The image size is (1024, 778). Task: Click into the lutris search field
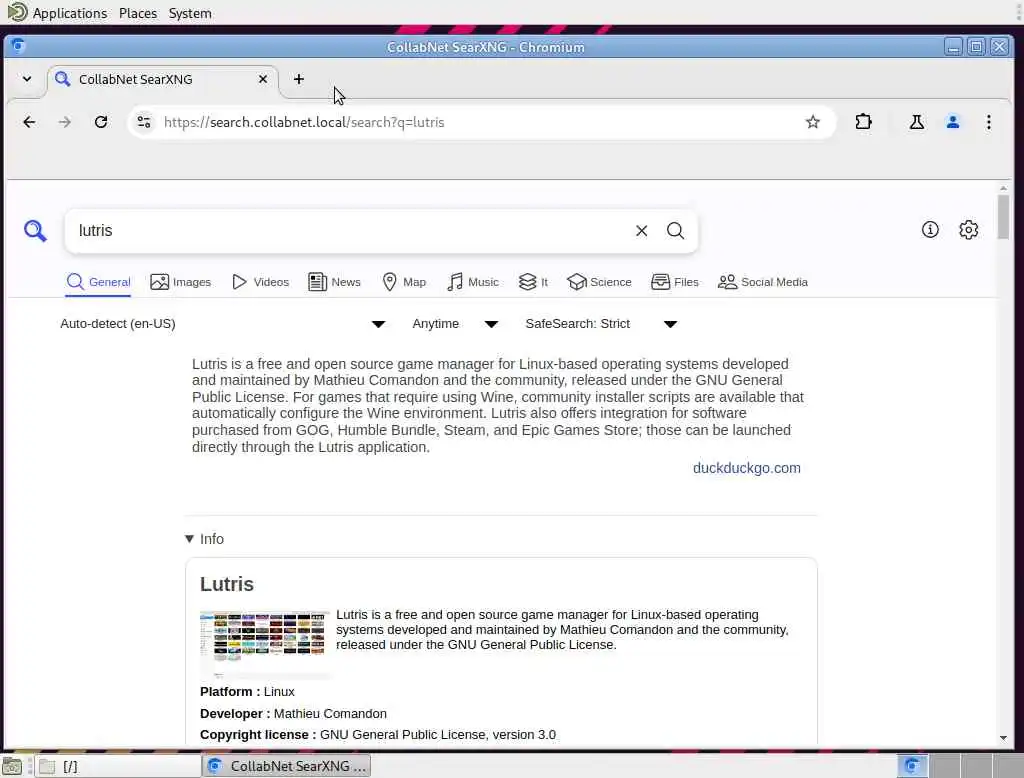[x=349, y=231]
